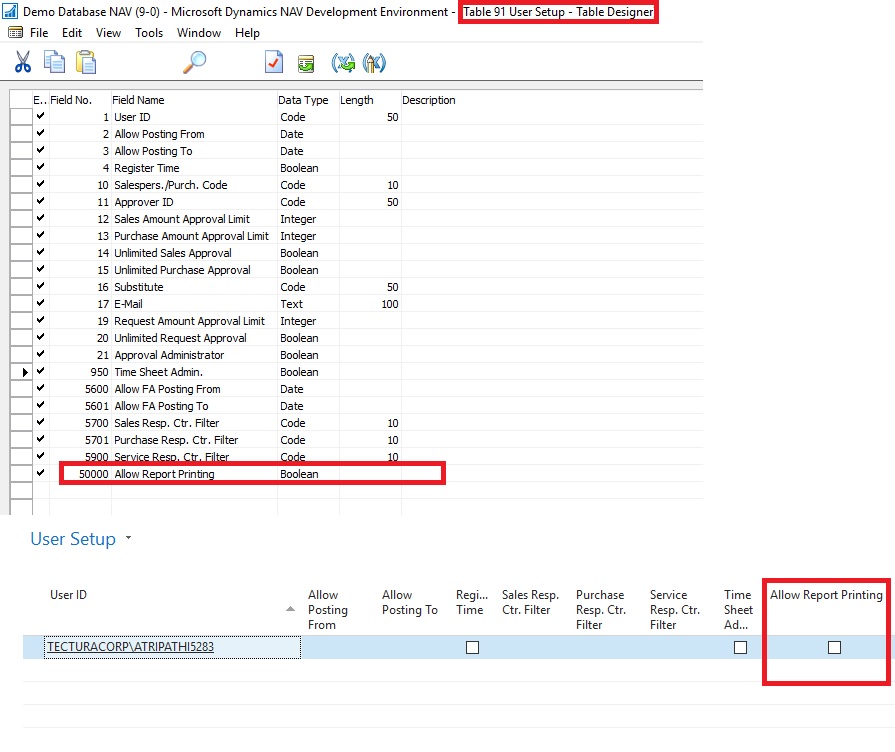The height and width of the screenshot is (752, 895).
Task: Click the E-Mail field's Data Type cell
Action: pyautogui.click(x=308, y=304)
